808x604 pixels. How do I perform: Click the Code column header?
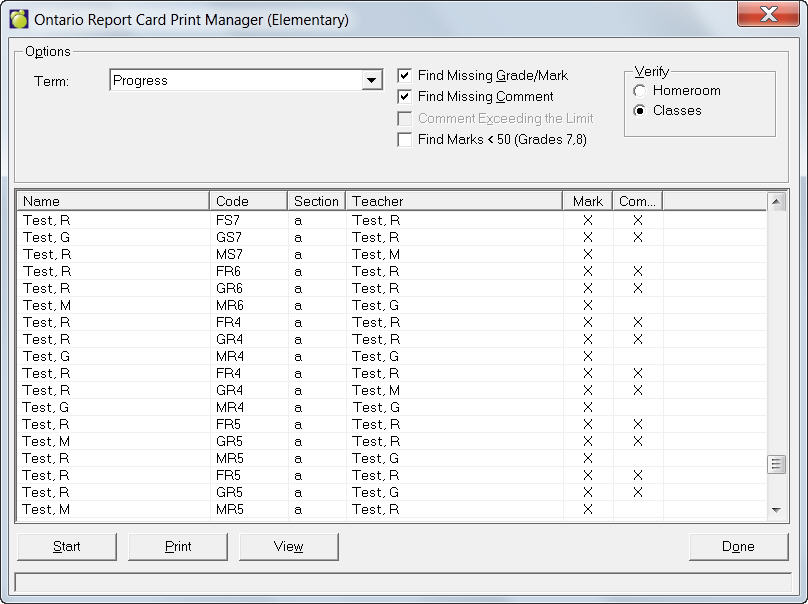coord(249,201)
